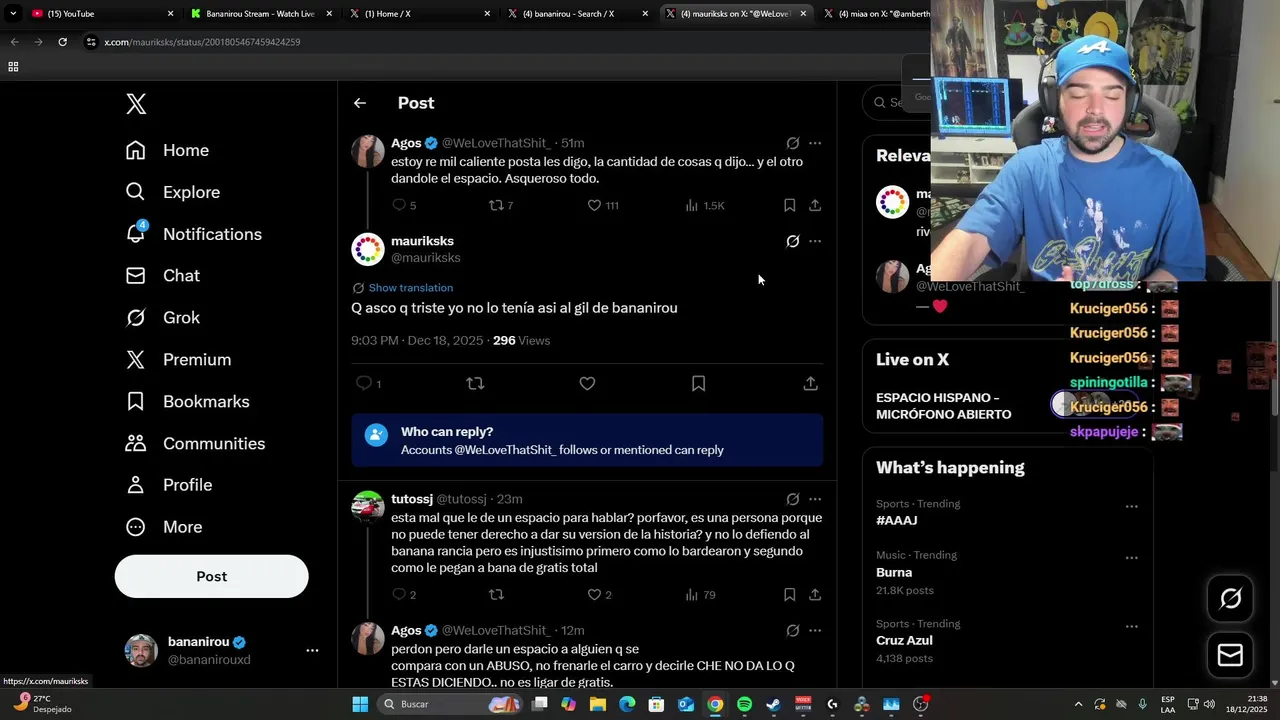Click Show translation link
This screenshot has height=720, width=1280.
coord(410,288)
